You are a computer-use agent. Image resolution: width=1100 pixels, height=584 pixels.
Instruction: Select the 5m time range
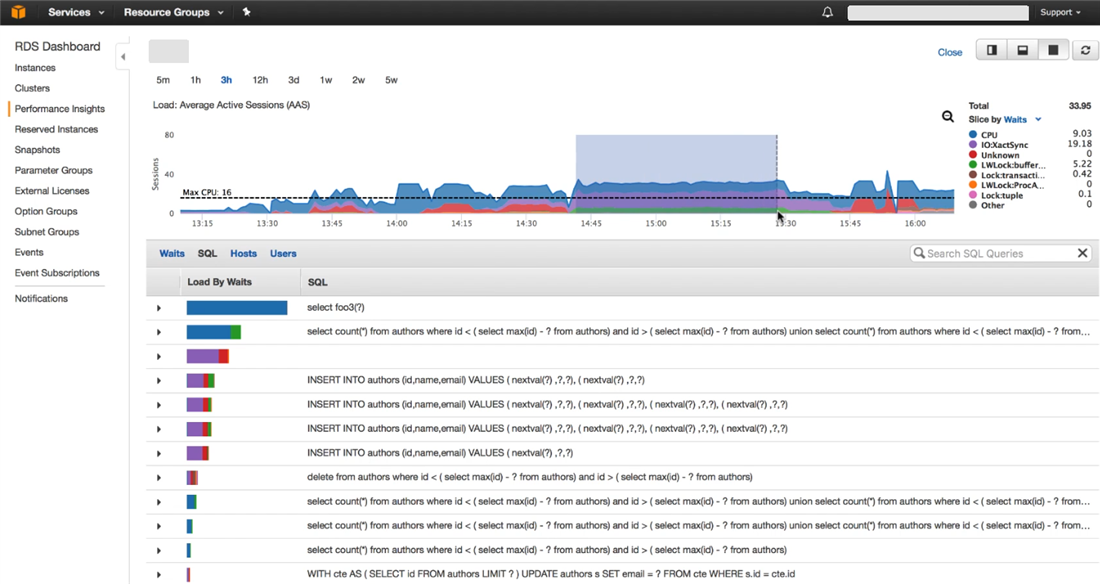(x=163, y=80)
